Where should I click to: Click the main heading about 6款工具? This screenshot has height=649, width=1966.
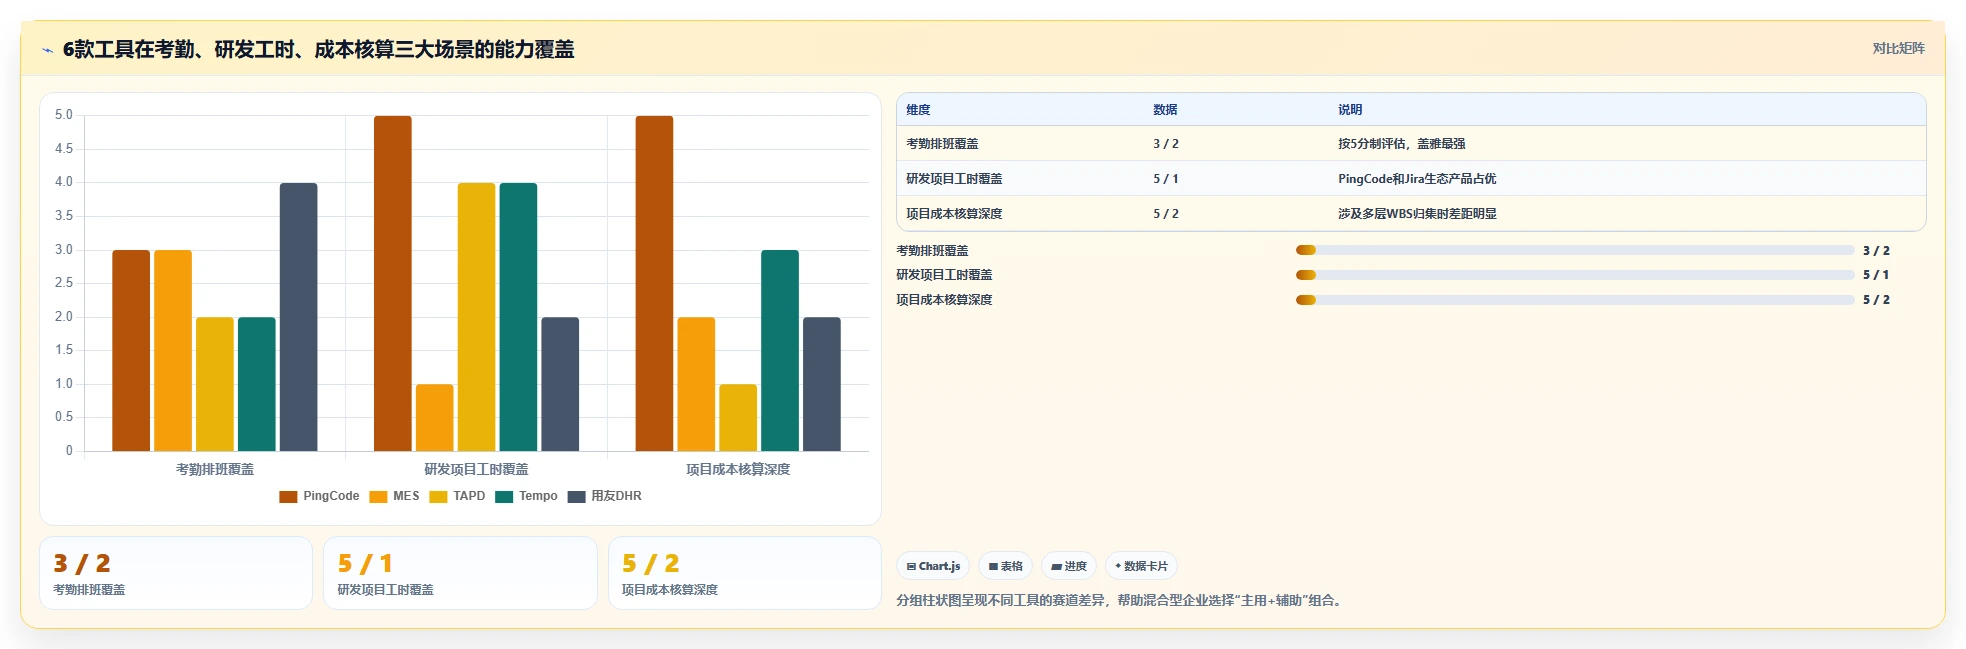pyautogui.click(x=318, y=49)
